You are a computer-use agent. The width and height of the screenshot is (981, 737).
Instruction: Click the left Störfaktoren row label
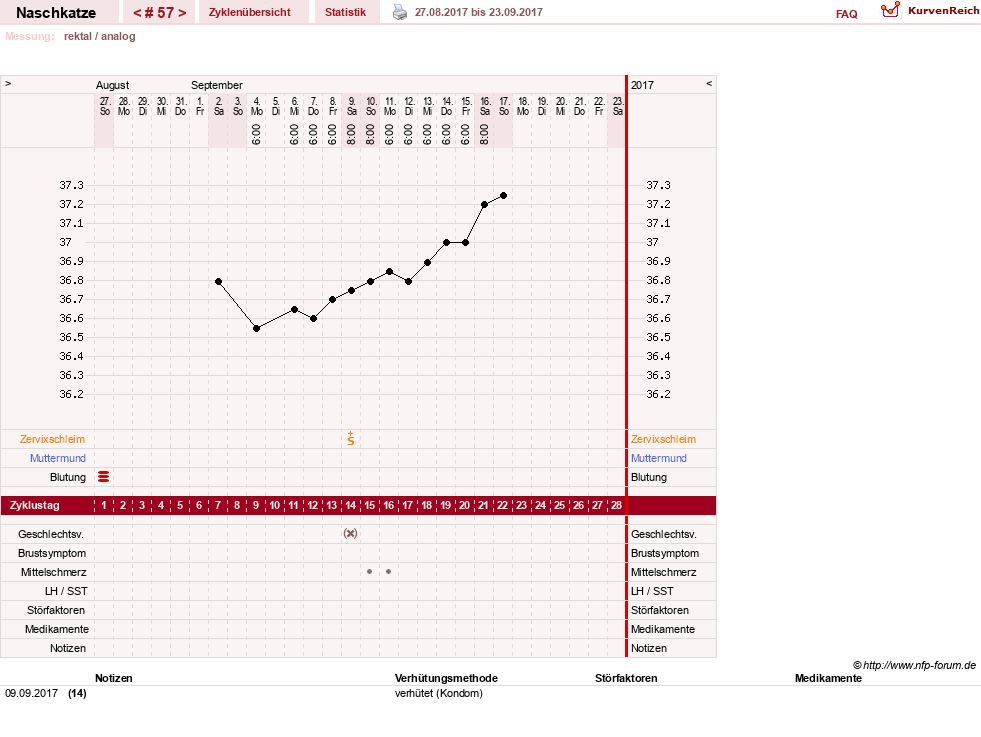(x=56, y=610)
